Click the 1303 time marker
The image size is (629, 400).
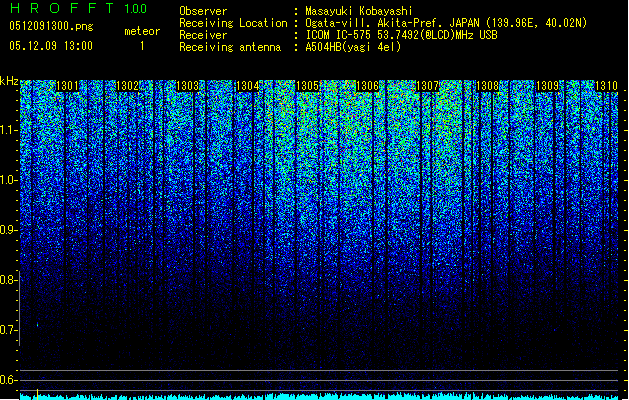click(x=188, y=86)
